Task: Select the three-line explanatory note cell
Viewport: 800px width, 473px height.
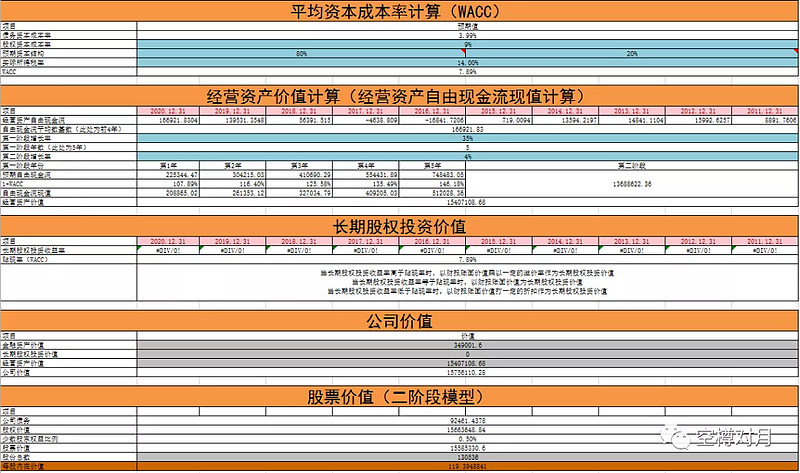Action: click(x=467, y=282)
